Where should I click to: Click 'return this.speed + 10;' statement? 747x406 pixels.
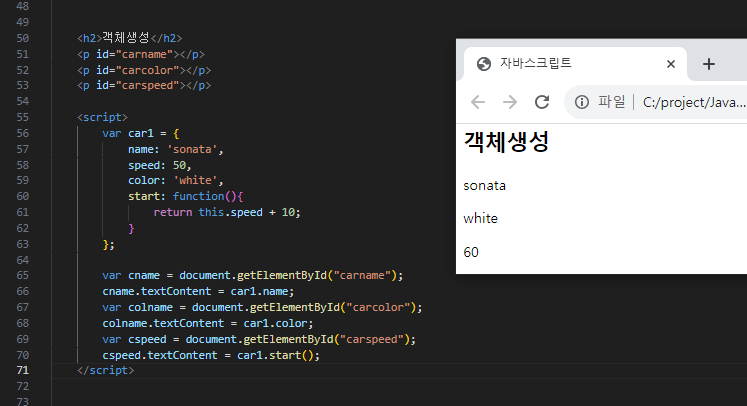click(227, 213)
